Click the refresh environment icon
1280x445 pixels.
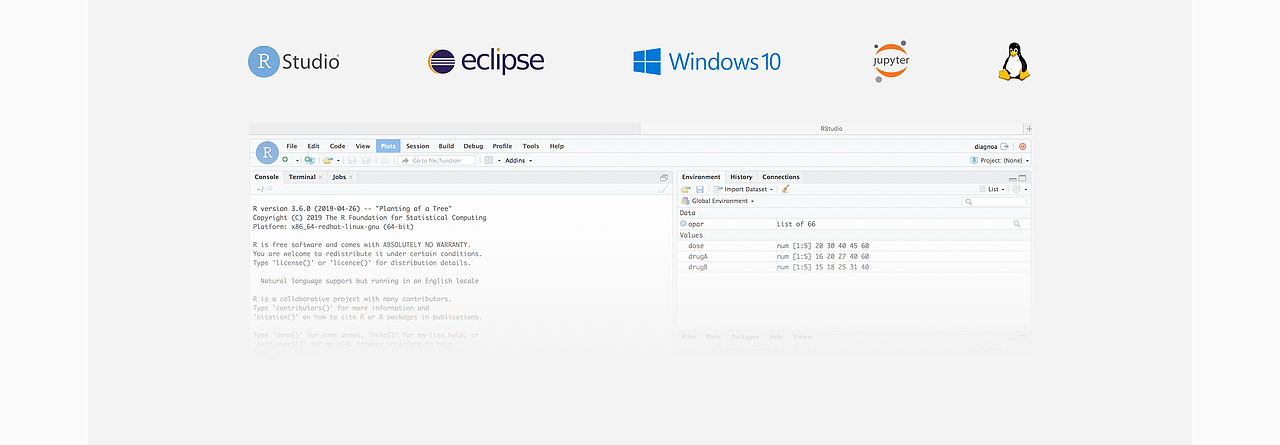(x=1016, y=189)
